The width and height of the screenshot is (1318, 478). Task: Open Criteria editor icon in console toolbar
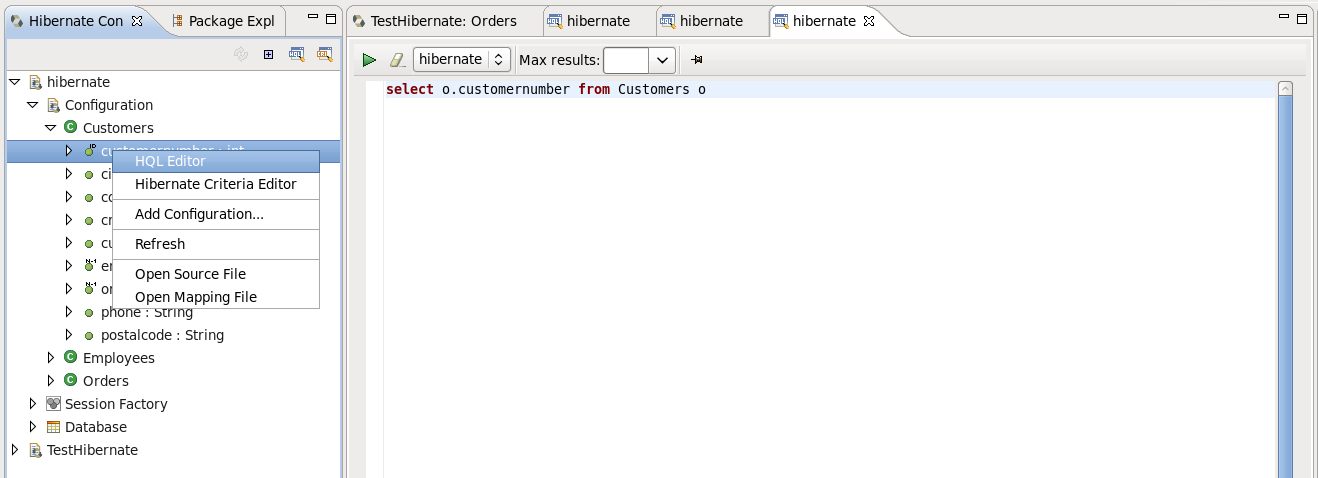324,54
